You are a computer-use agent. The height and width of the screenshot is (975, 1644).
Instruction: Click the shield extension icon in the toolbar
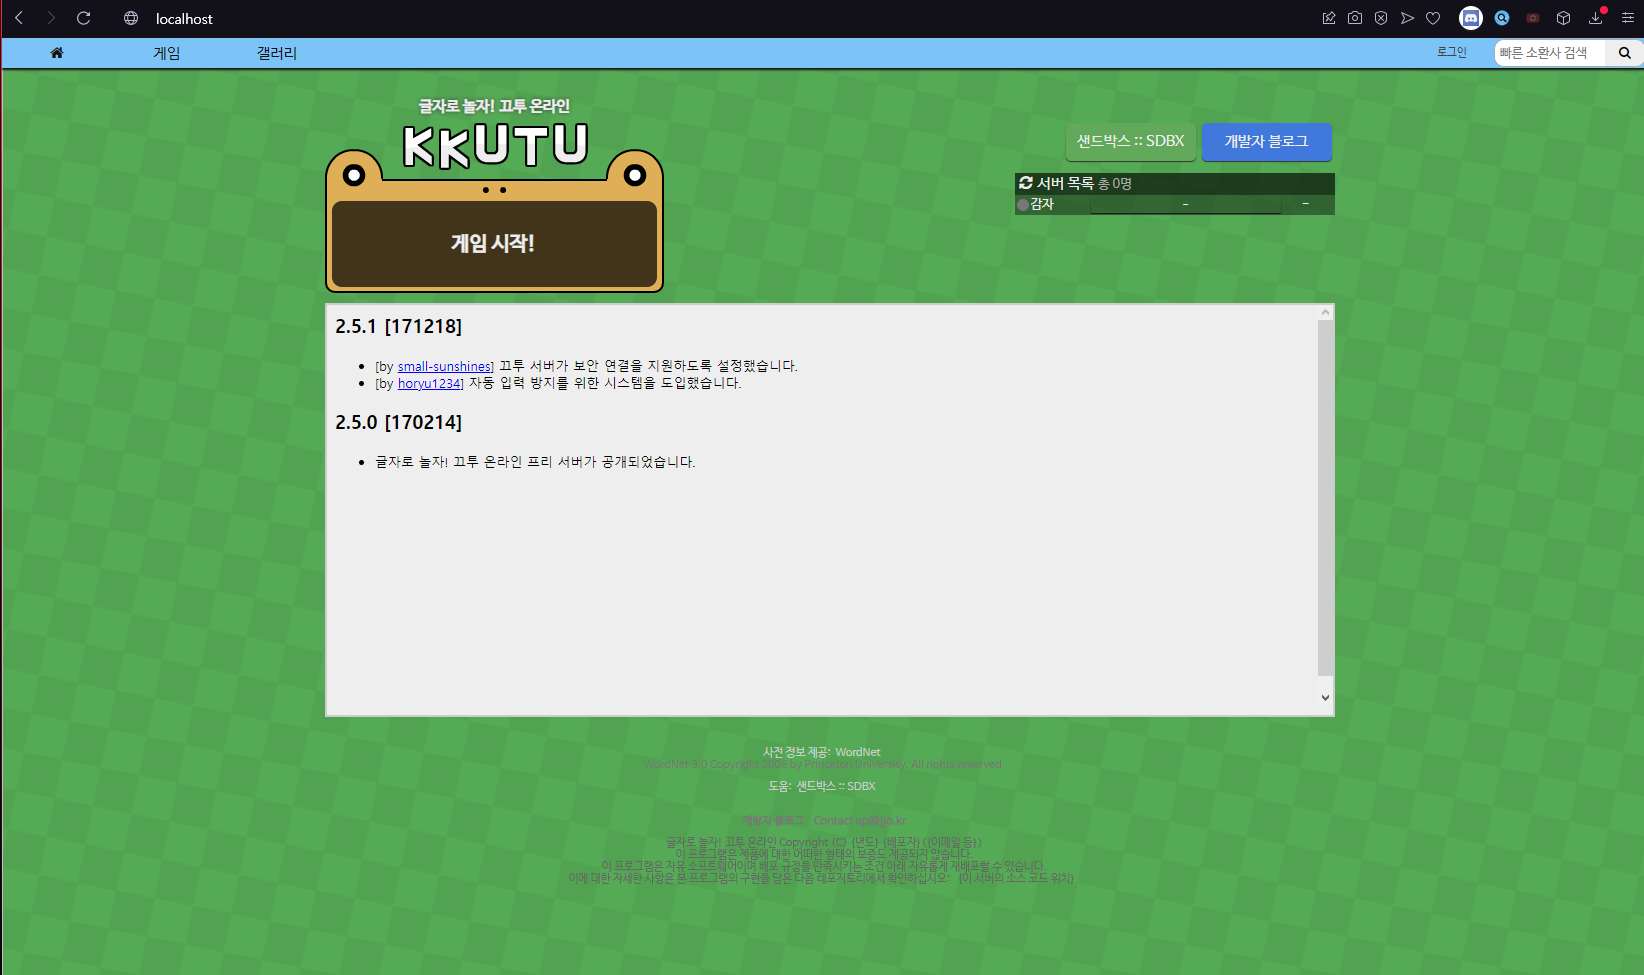[1381, 18]
